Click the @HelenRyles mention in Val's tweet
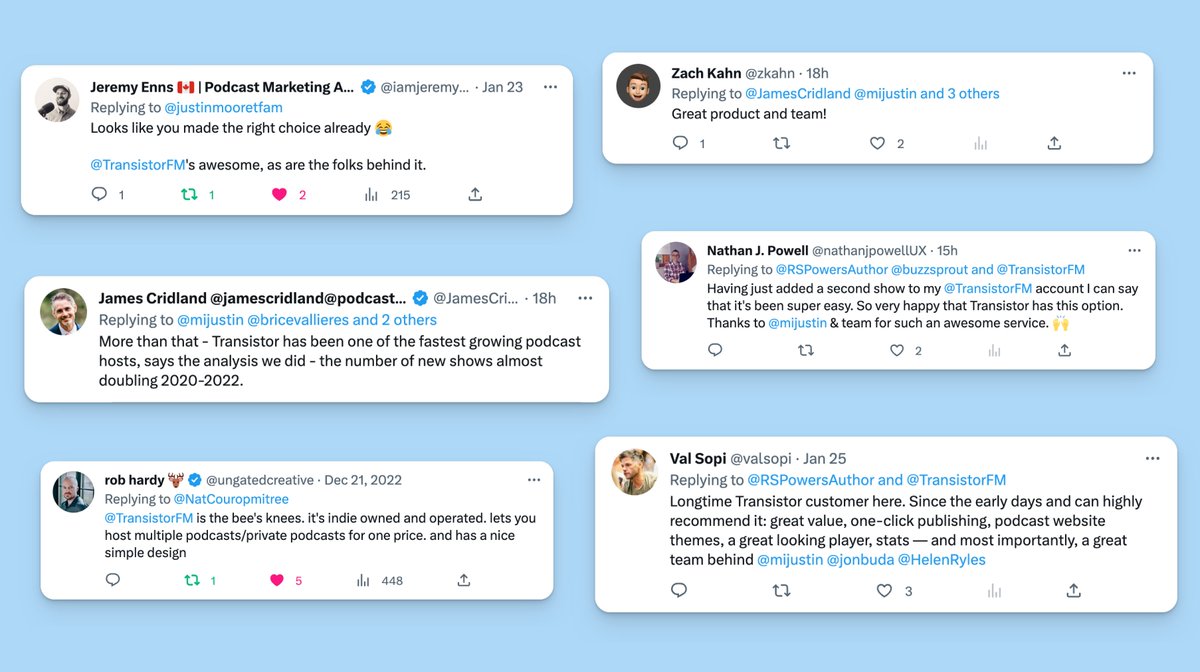The width and height of the screenshot is (1200, 672). click(942, 560)
